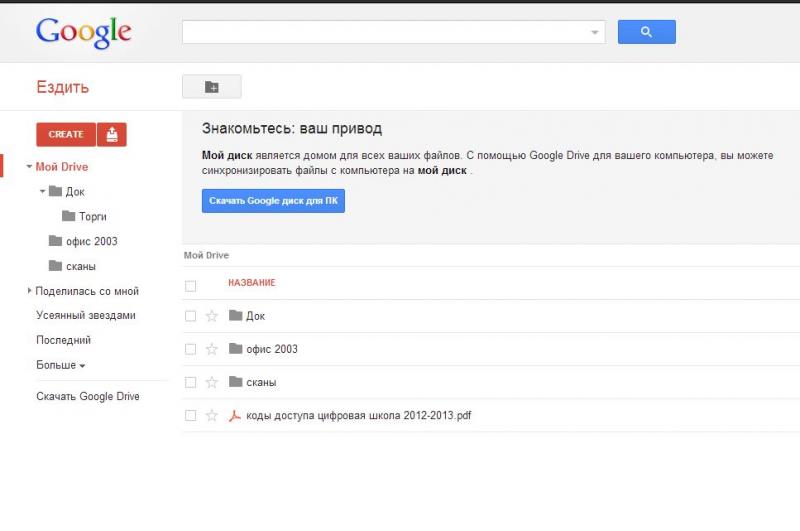This screenshot has width=800, height=531.
Task: Click the сканы folder icon in list
Action: pos(235,382)
